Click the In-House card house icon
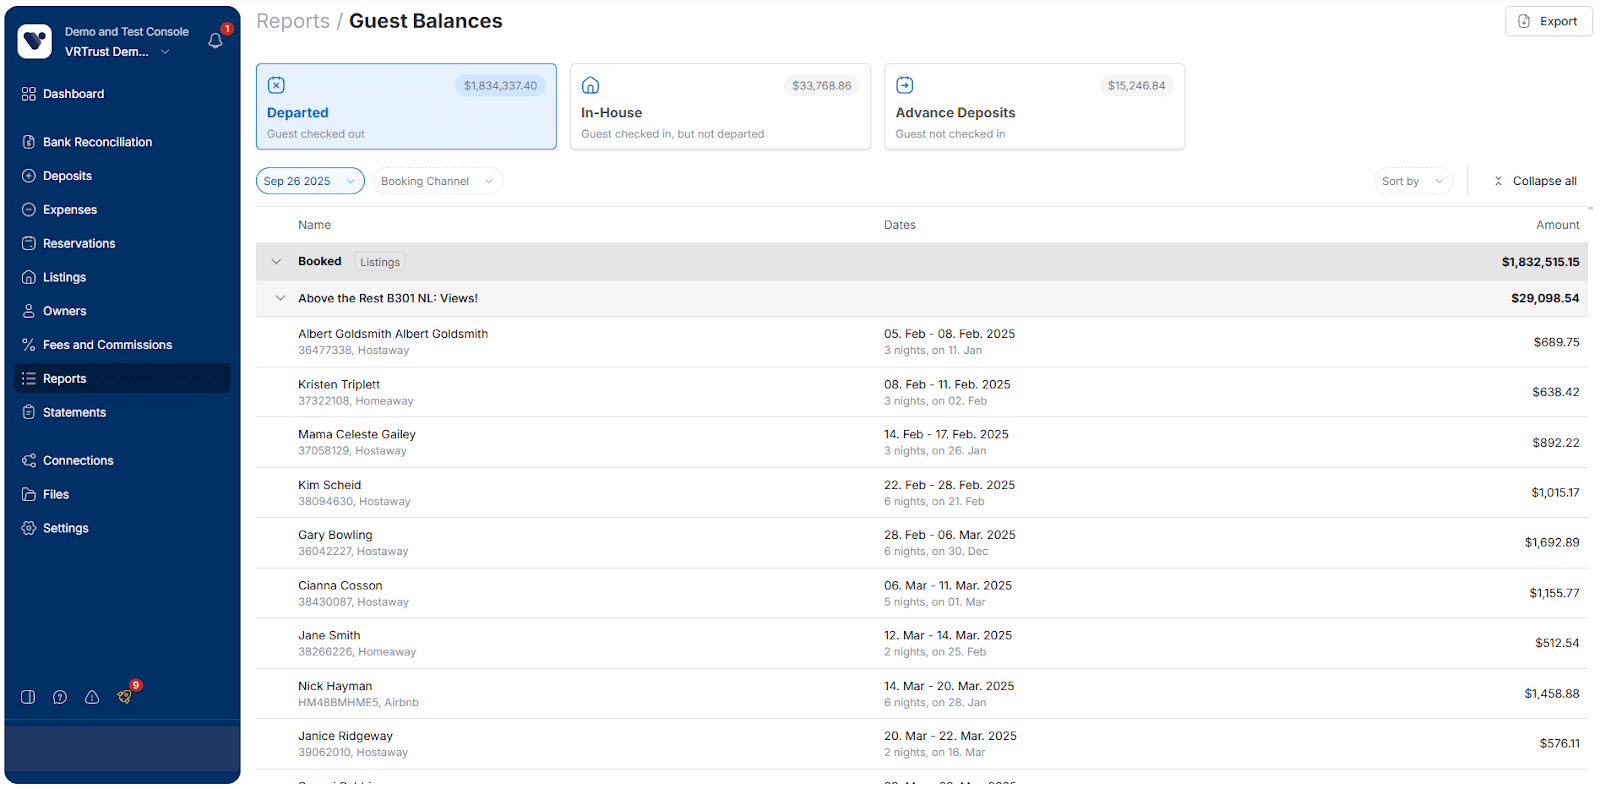This screenshot has height=789, width=1600. tap(590, 86)
